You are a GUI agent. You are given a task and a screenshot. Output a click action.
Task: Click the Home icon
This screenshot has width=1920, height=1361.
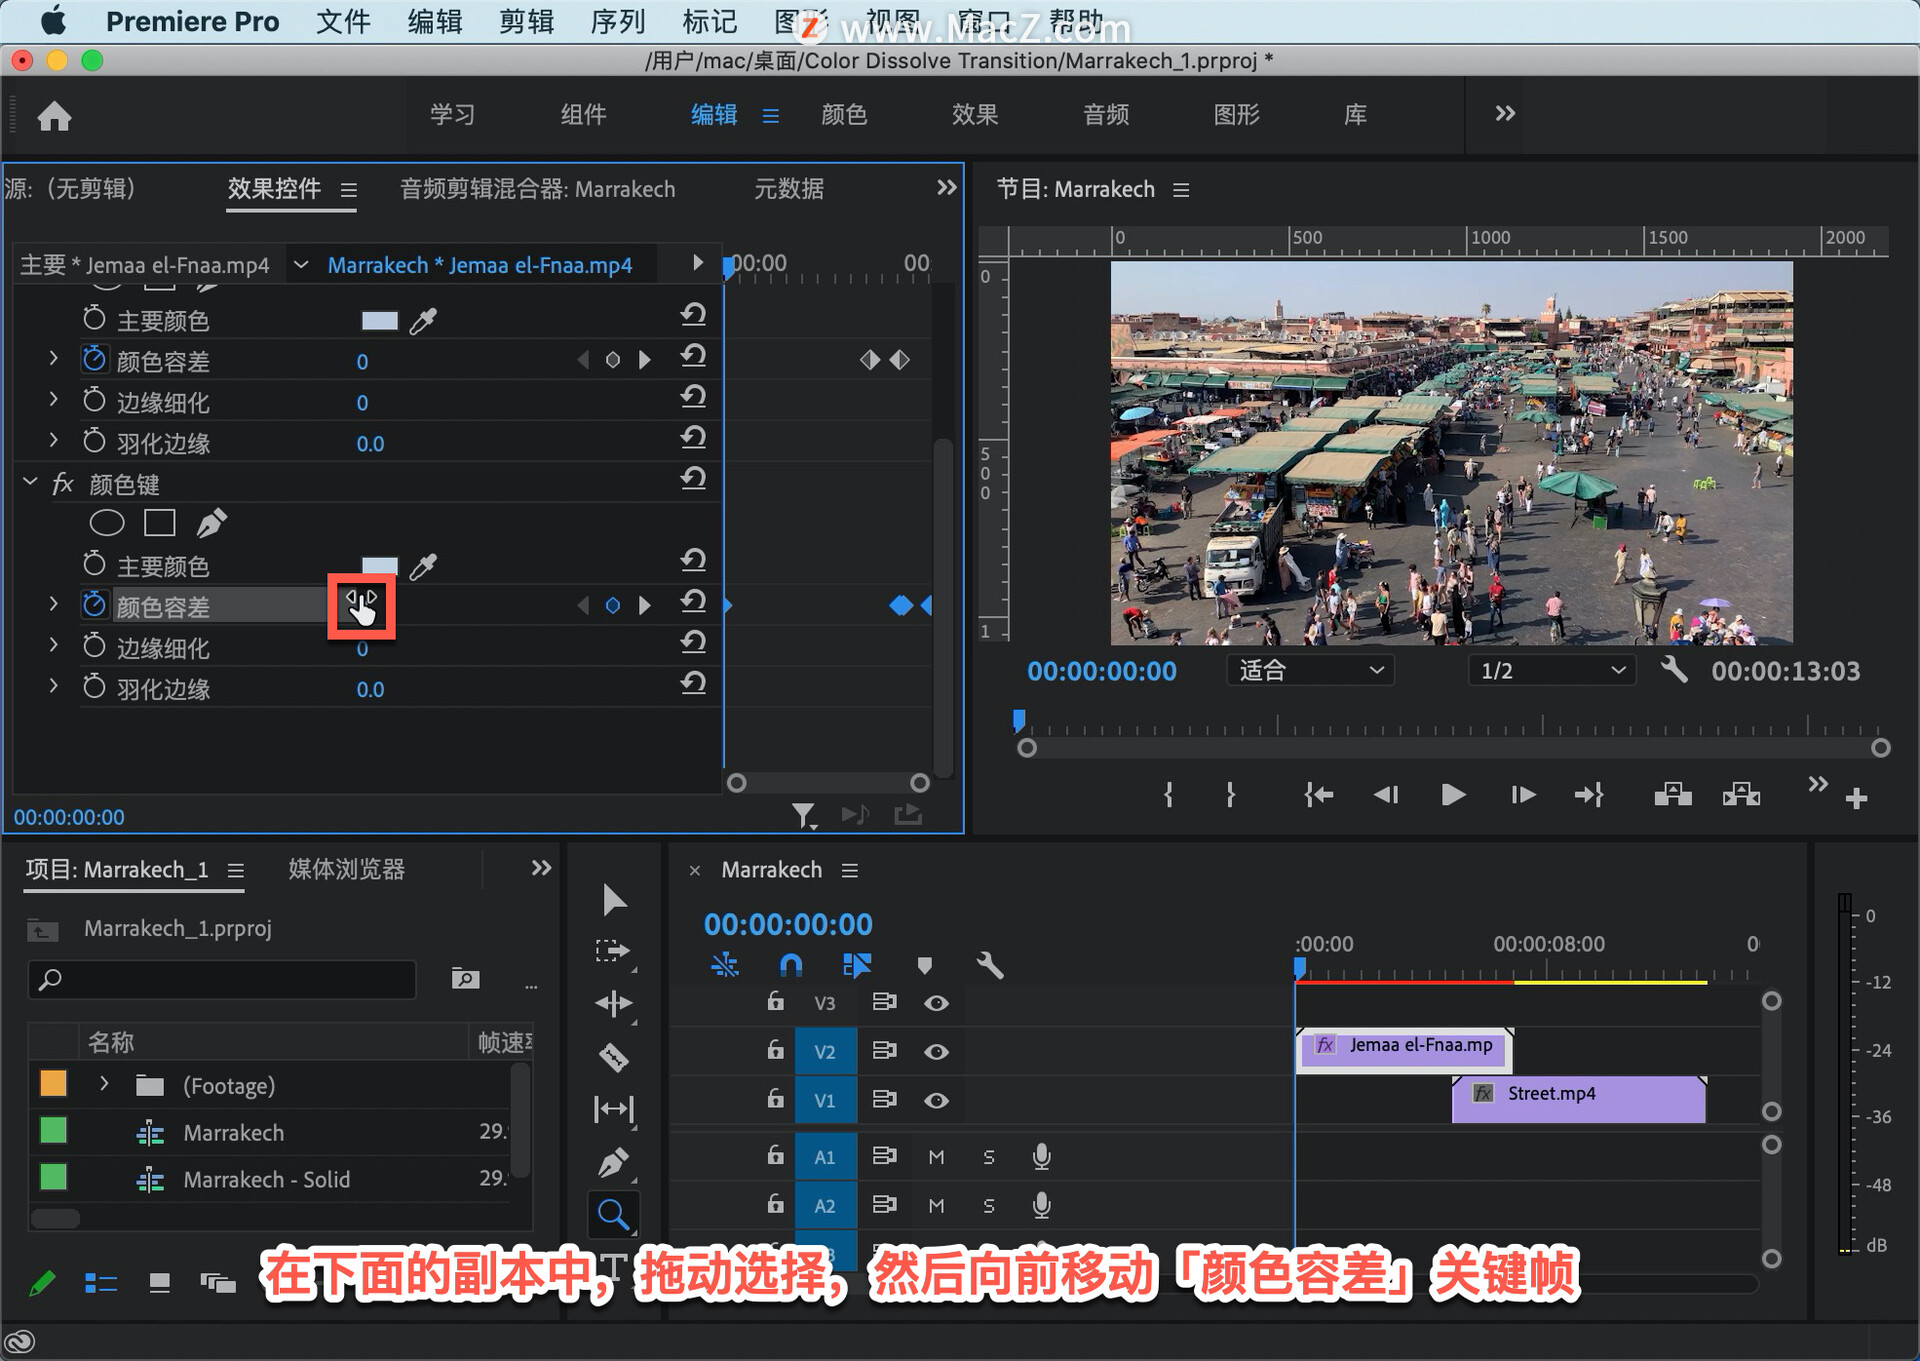(54, 116)
